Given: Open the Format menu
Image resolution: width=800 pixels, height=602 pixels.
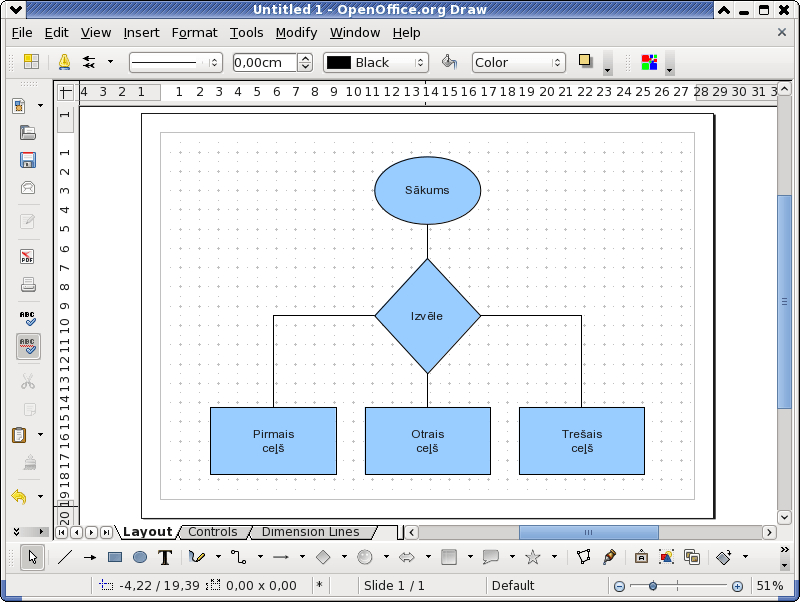Looking at the screenshot, I should 194,33.
